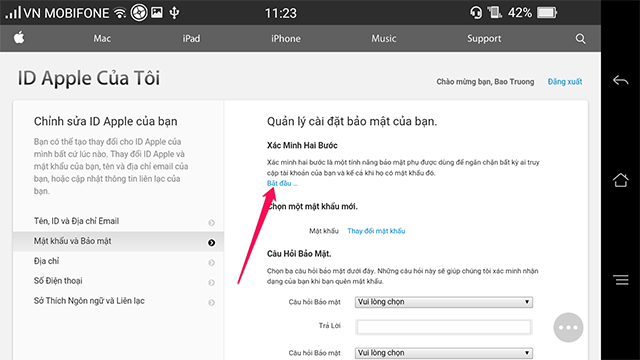Tap the Android home navigation button
Viewport: 640px width, 360px height.
620,180
